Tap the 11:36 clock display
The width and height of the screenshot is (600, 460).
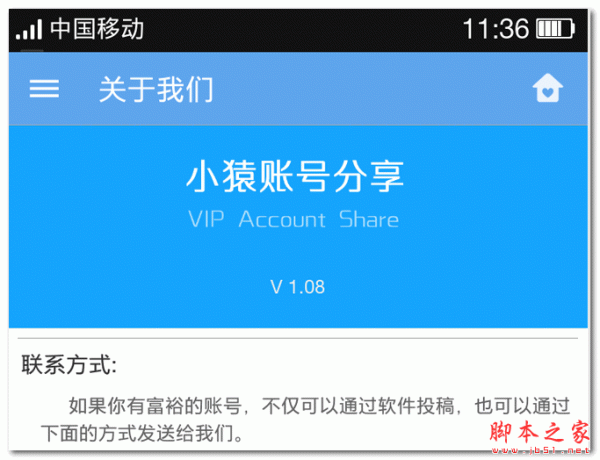click(496, 29)
